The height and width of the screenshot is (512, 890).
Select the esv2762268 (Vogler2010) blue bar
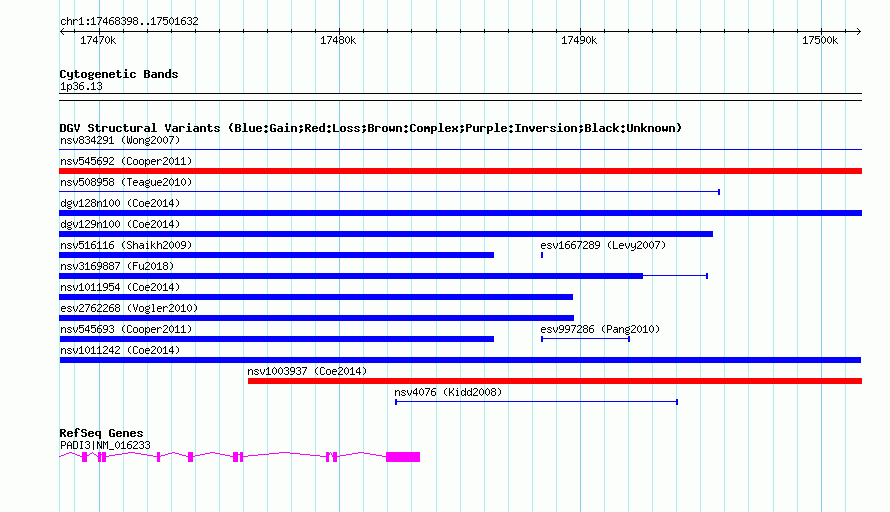317,318
